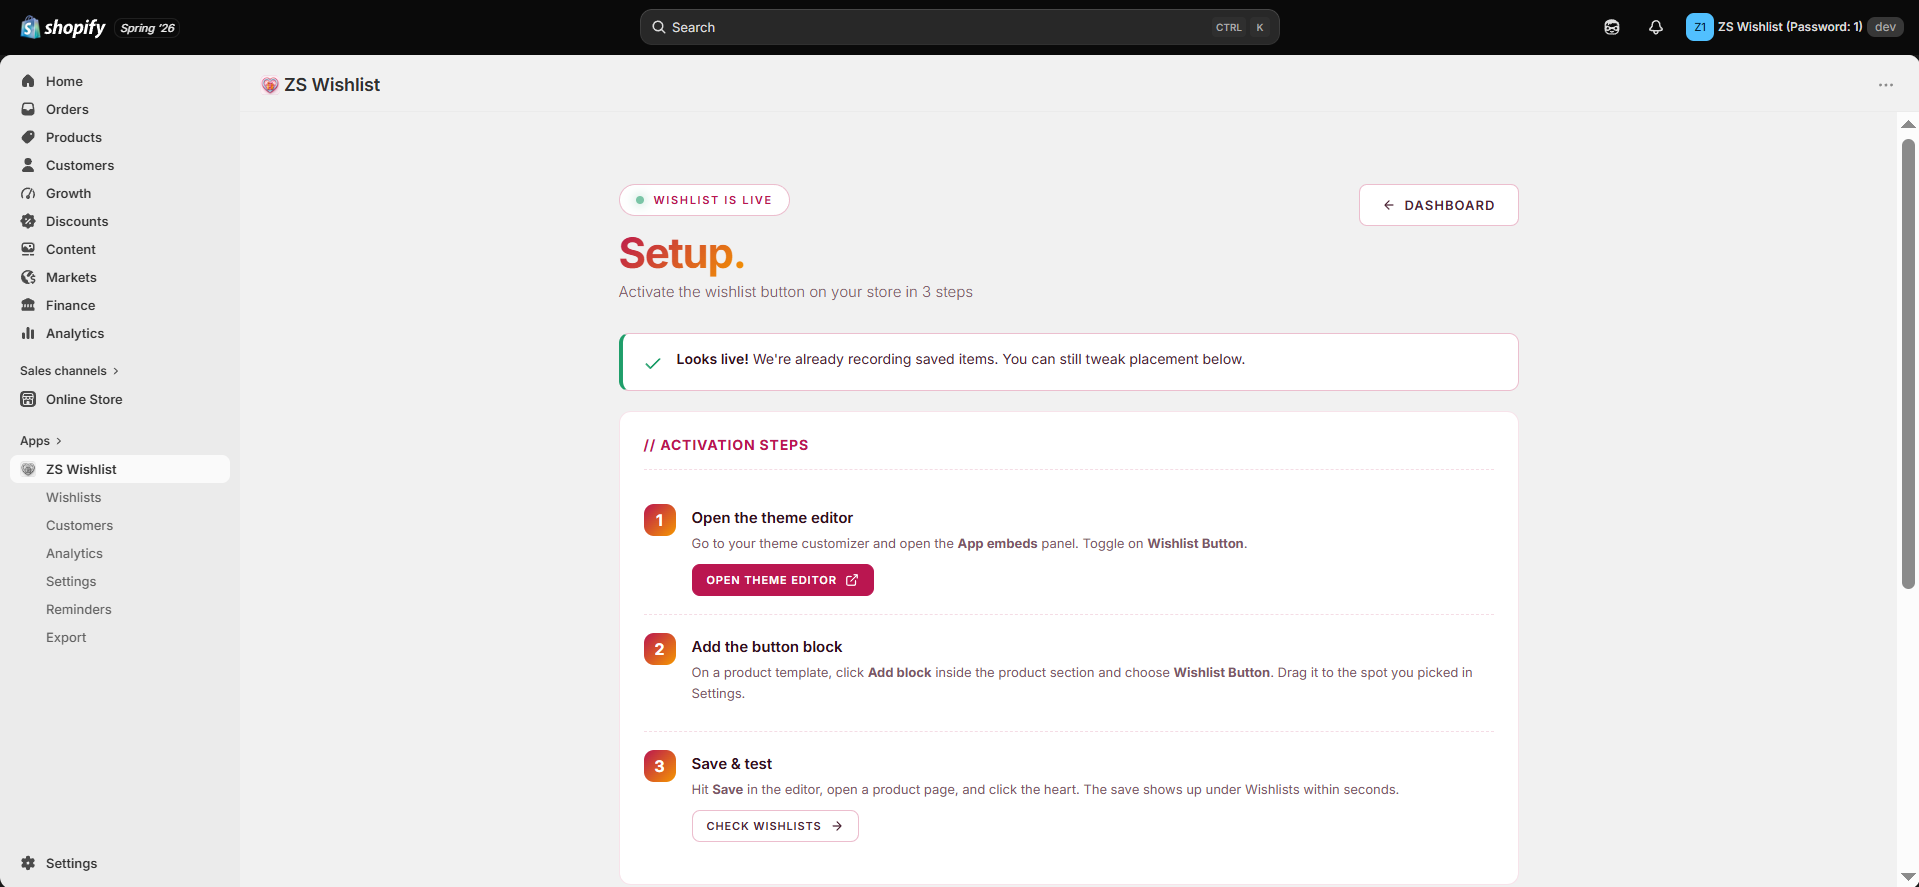Click the Wishlist Is Live status badge
This screenshot has height=887, width=1919.
pyautogui.click(x=704, y=200)
